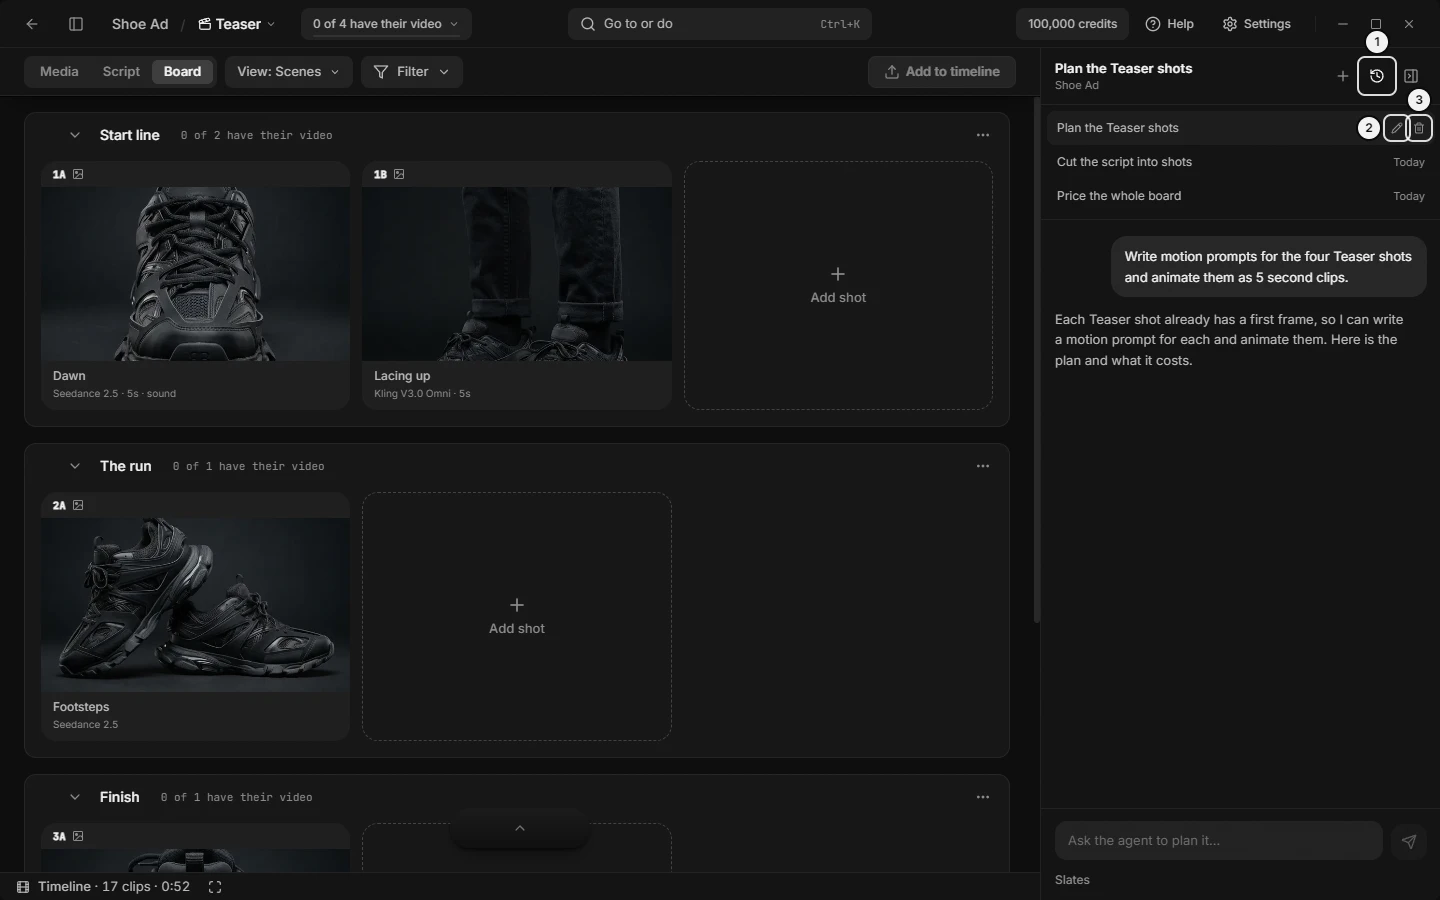The width and height of the screenshot is (1440, 900).
Task: Click the Ask the agent input field
Action: [1218, 841]
